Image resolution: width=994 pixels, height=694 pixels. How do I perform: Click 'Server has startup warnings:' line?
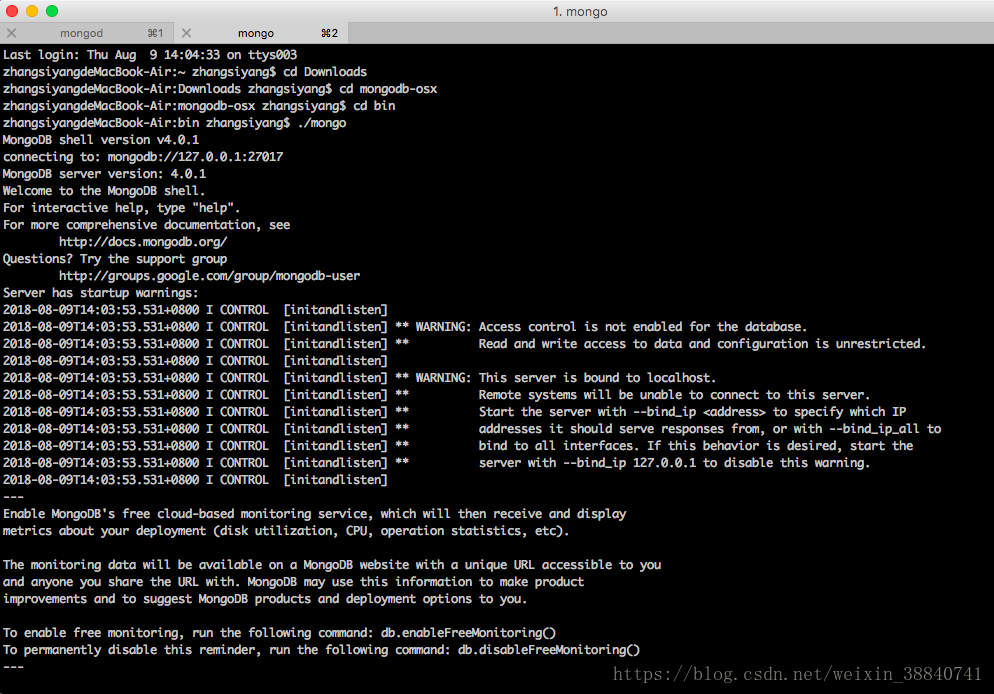click(100, 293)
